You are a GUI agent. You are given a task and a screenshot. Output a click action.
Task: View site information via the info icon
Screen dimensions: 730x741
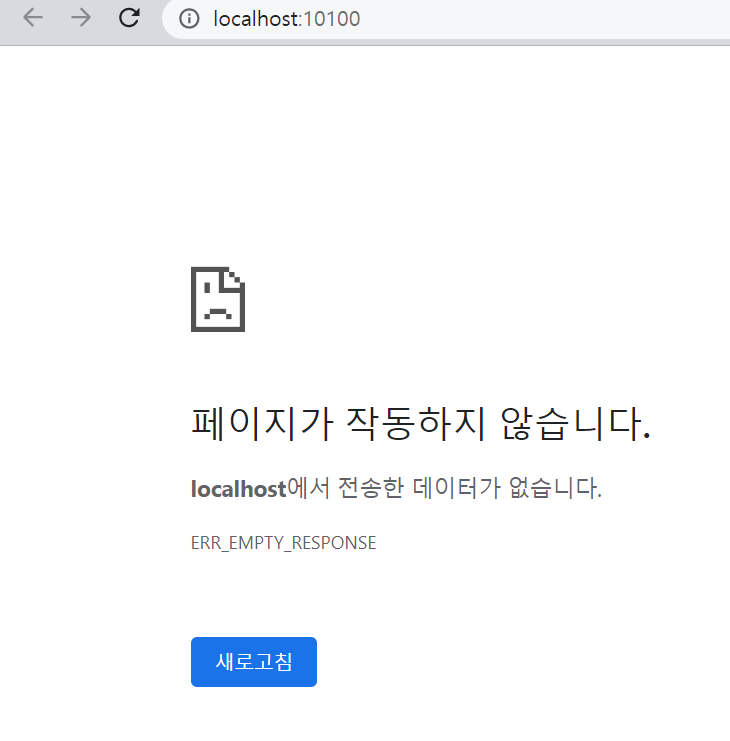point(189,19)
